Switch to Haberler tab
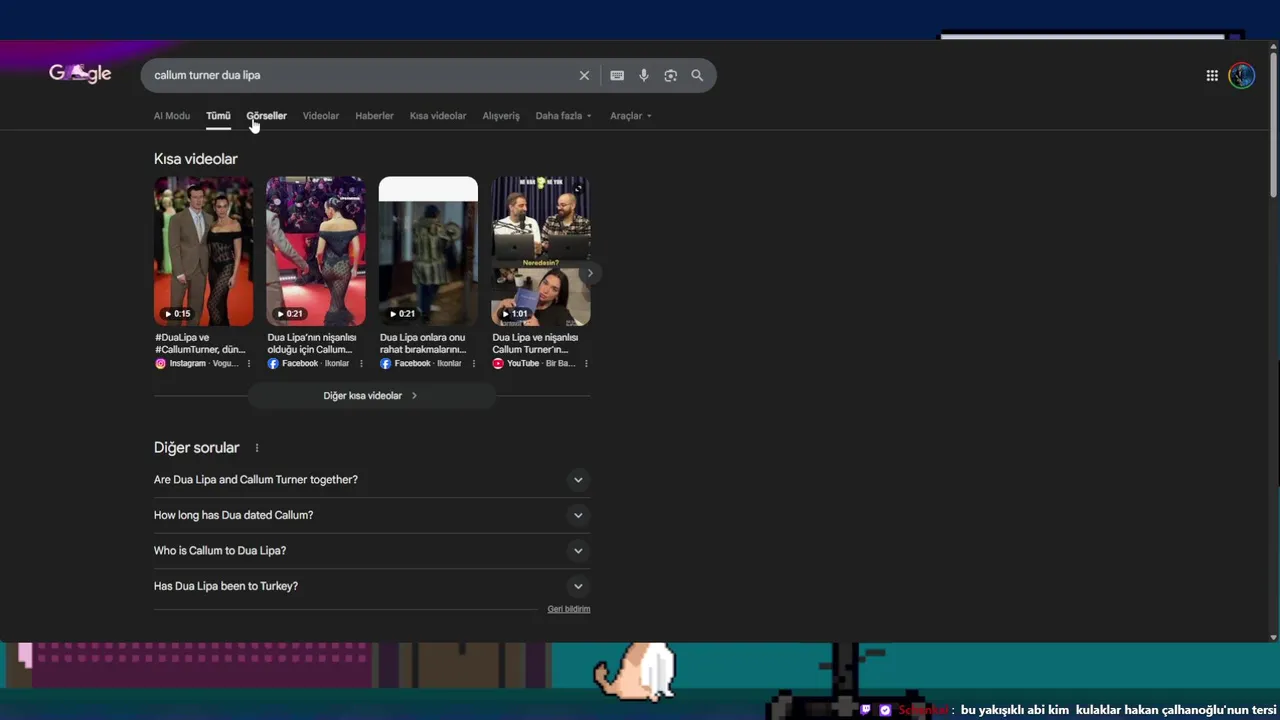The width and height of the screenshot is (1280, 720). click(374, 116)
